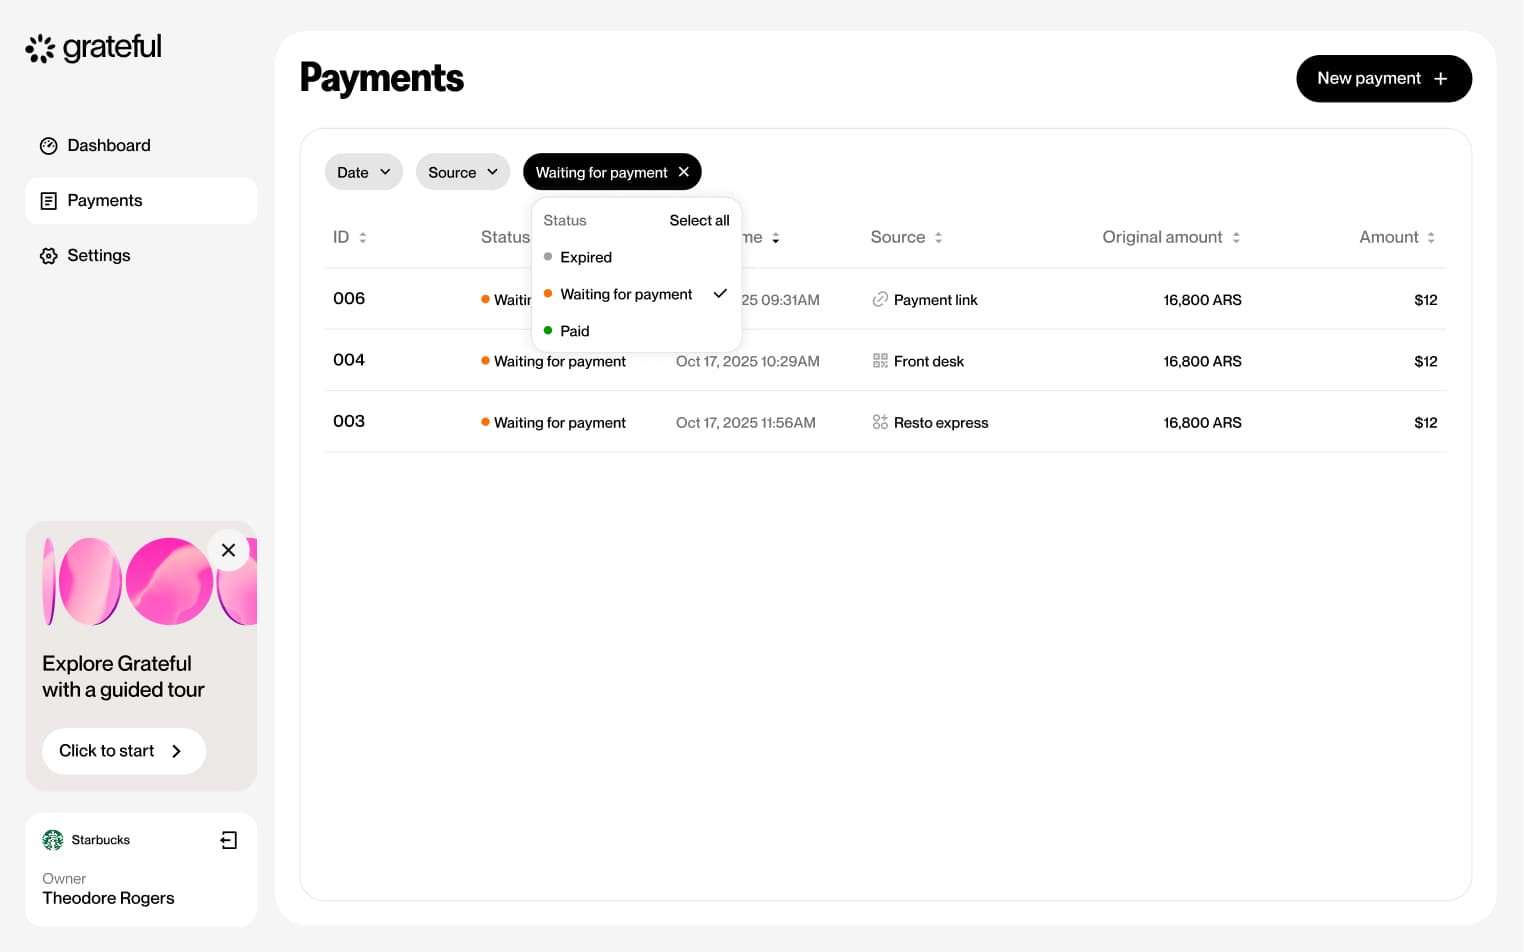This screenshot has height=952, width=1524.
Task: Remove the Waiting for payment filter
Action: (684, 172)
